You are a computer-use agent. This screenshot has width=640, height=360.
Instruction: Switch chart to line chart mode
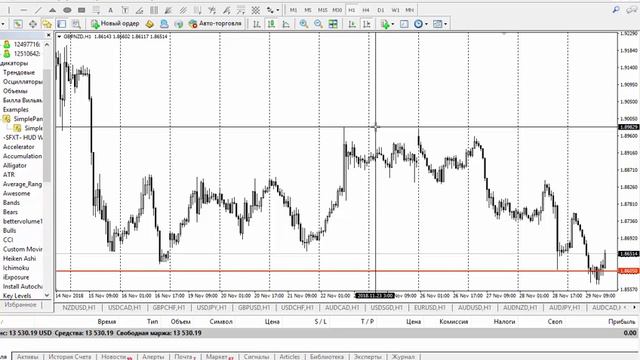click(286, 24)
